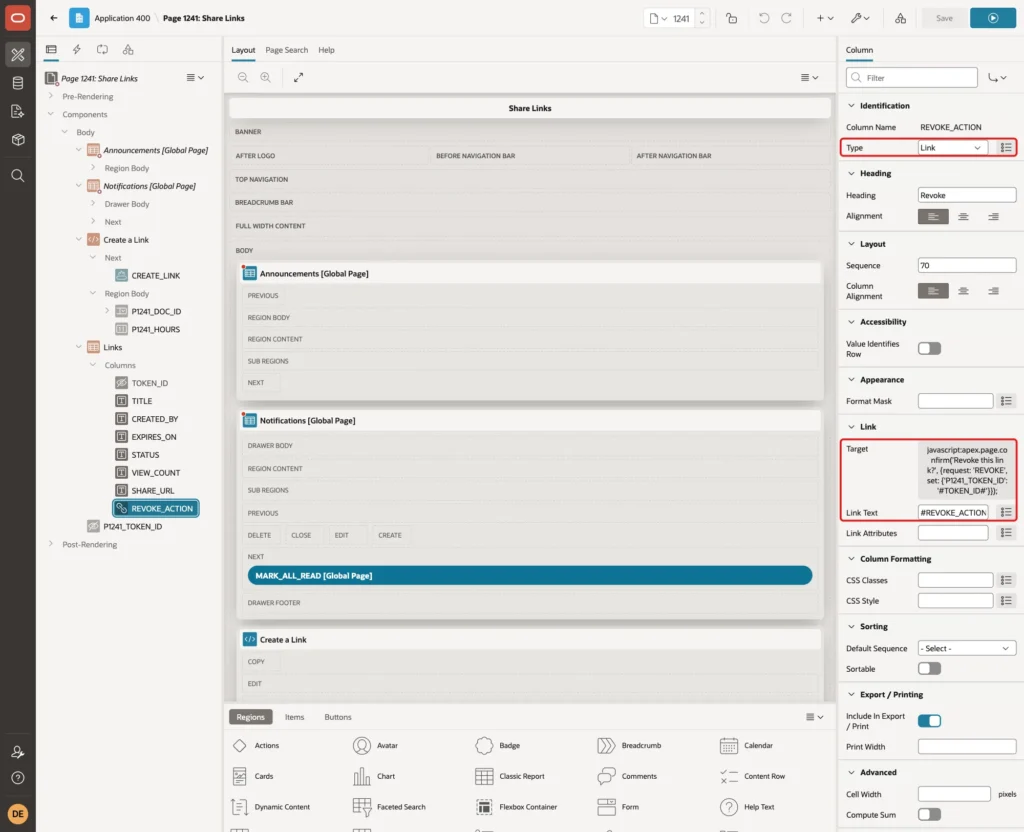
Task: Collapse the Column Formatting section
Action: pyautogui.click(x=851, y=559)
